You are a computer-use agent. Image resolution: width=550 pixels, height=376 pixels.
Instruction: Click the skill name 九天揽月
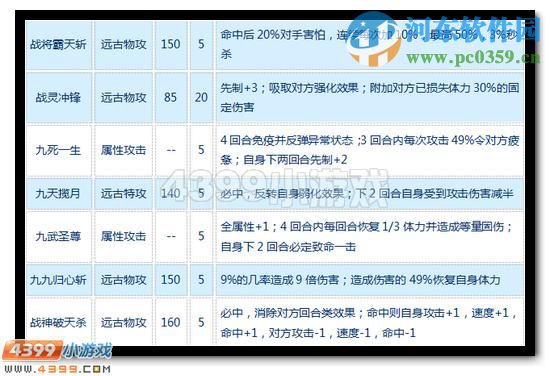58,194
